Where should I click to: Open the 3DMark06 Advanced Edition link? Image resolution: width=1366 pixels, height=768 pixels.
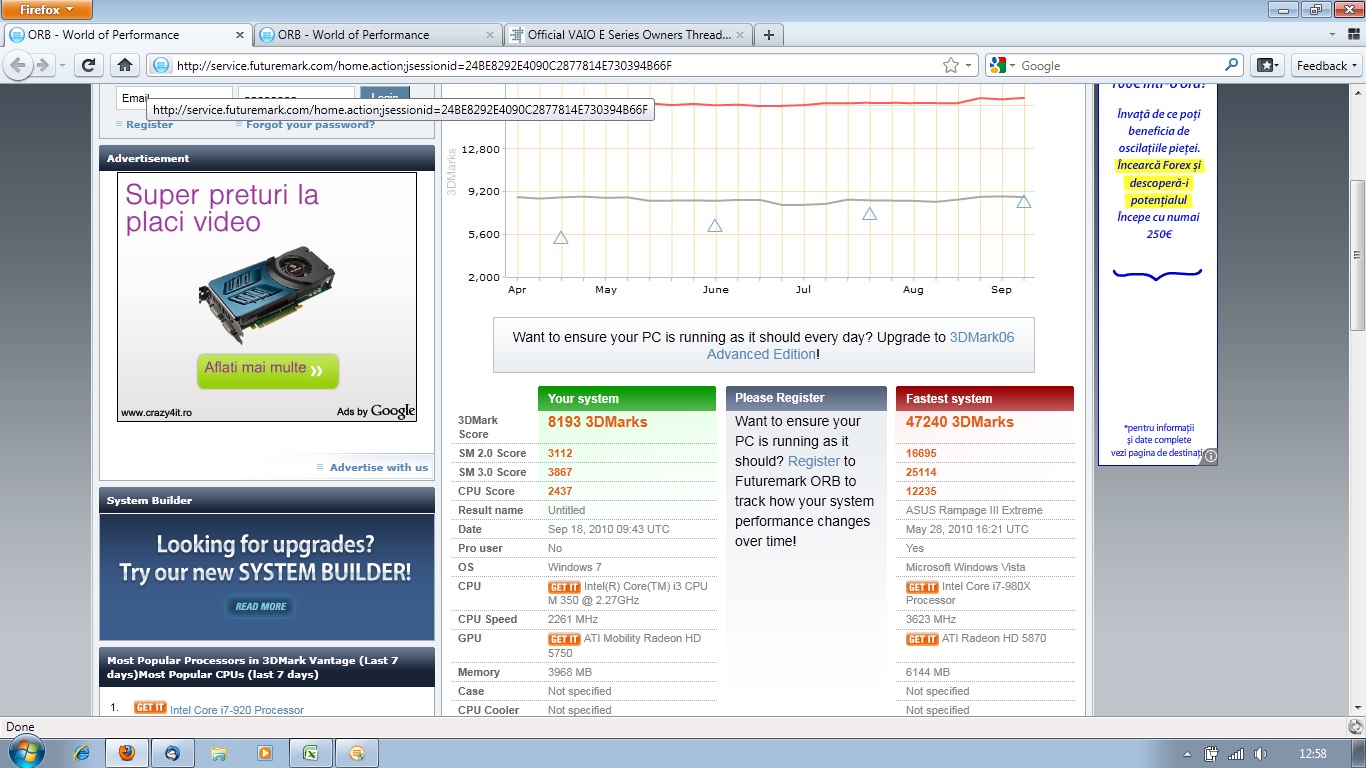click(860, 345)
